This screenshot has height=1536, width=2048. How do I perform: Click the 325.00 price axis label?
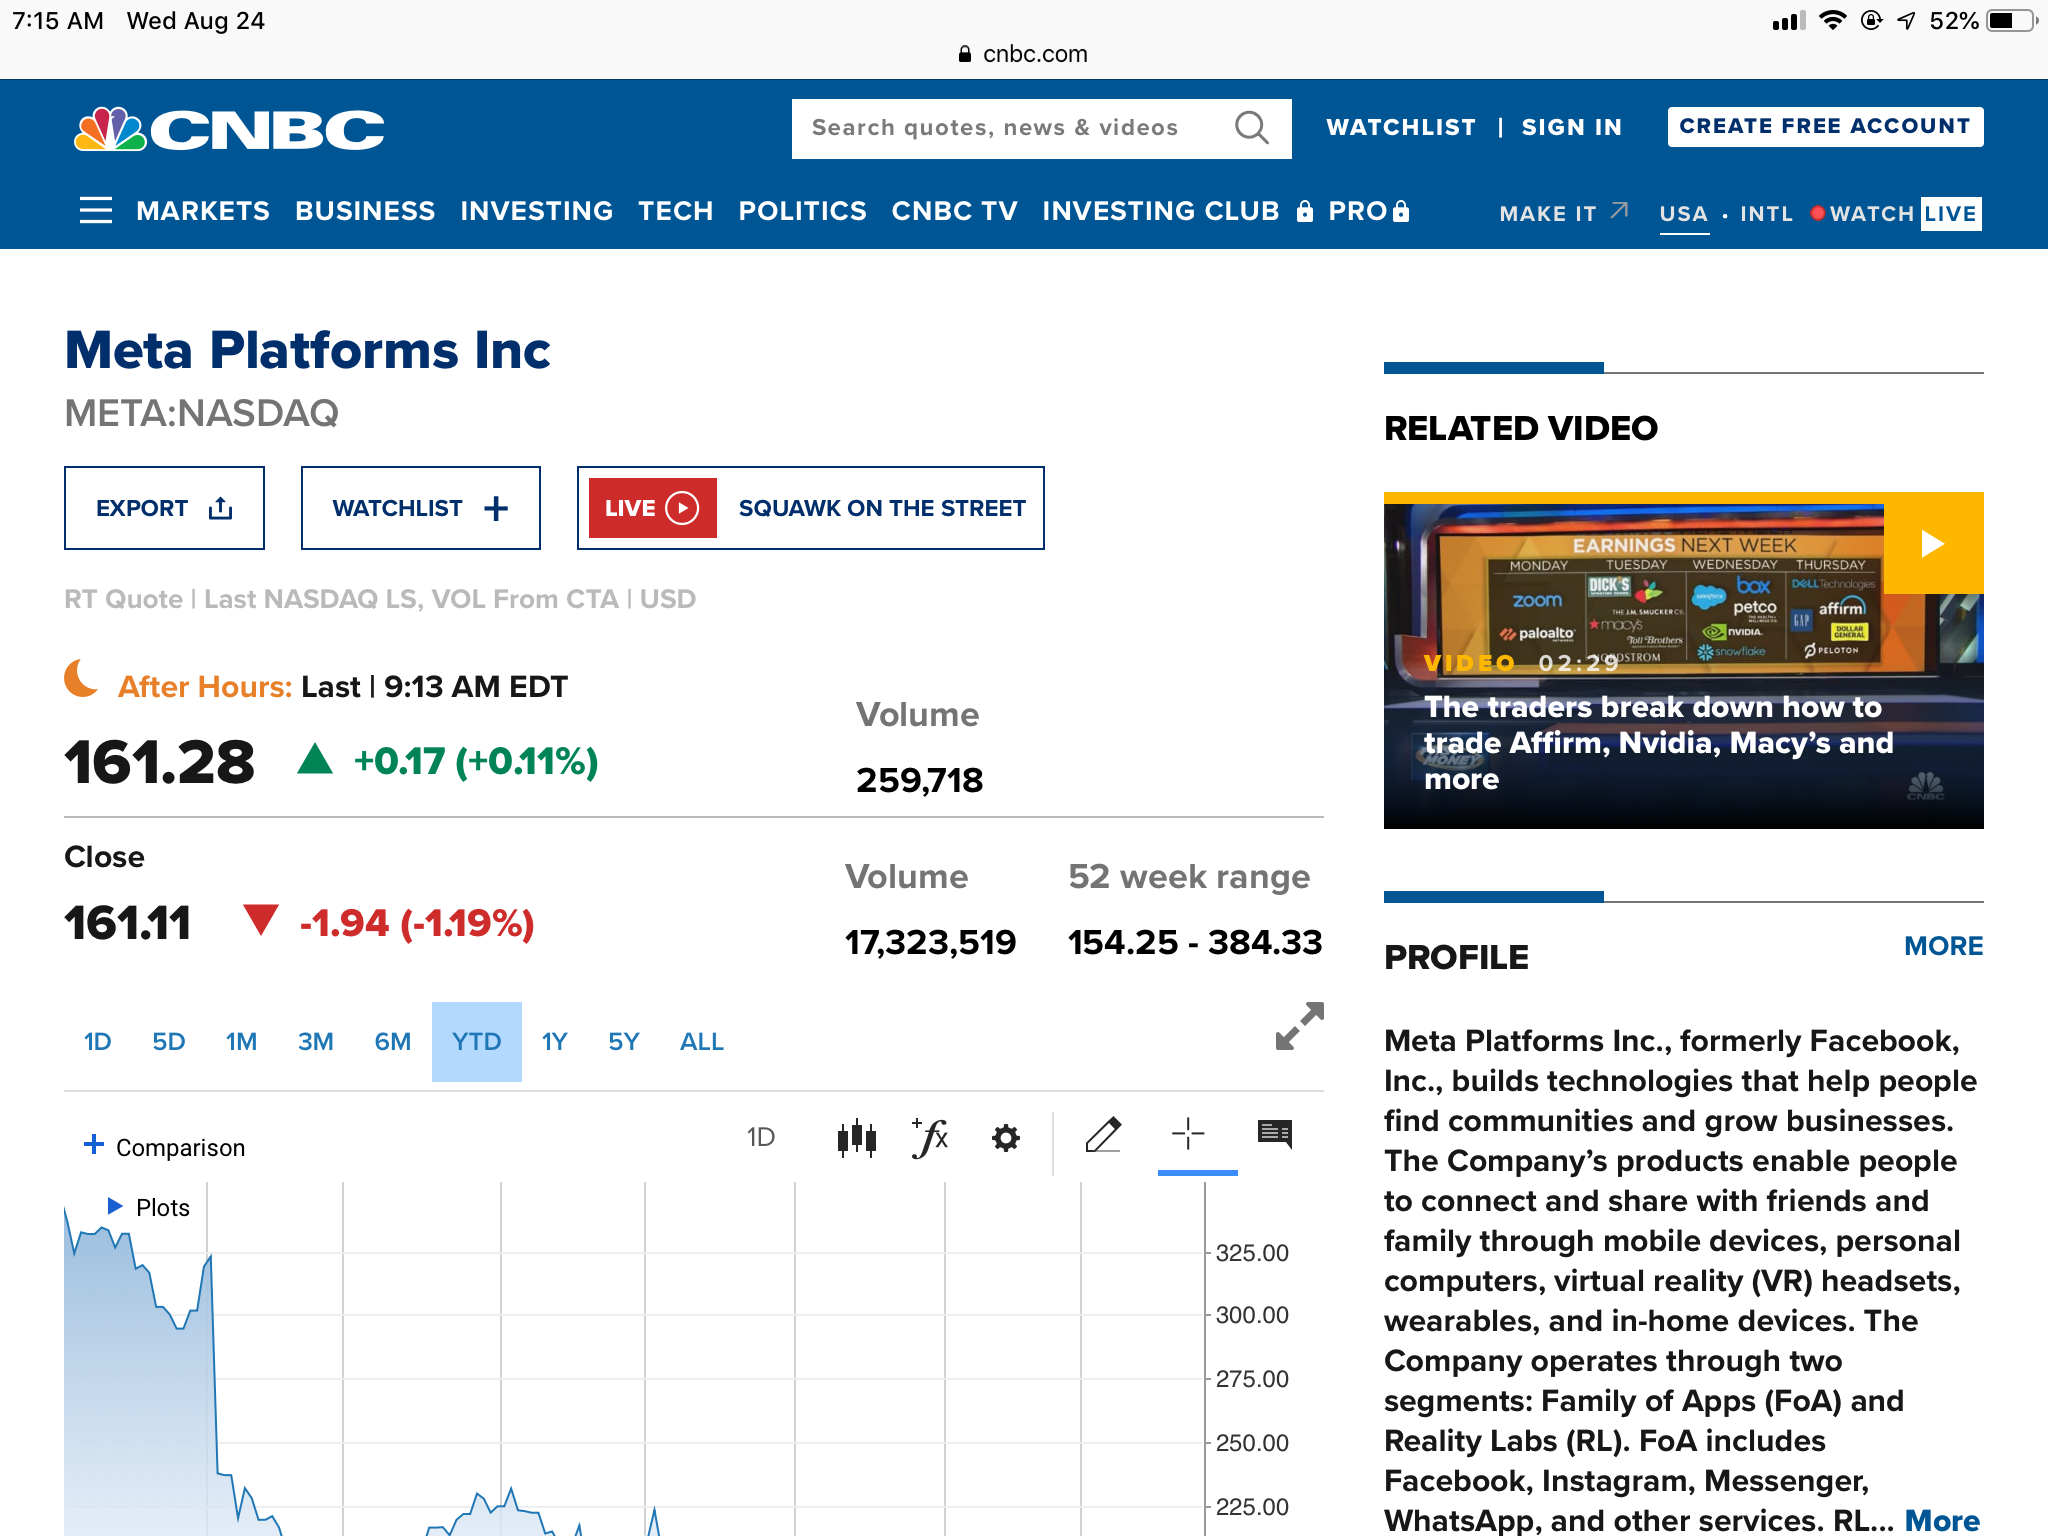pos(1252,1253)
